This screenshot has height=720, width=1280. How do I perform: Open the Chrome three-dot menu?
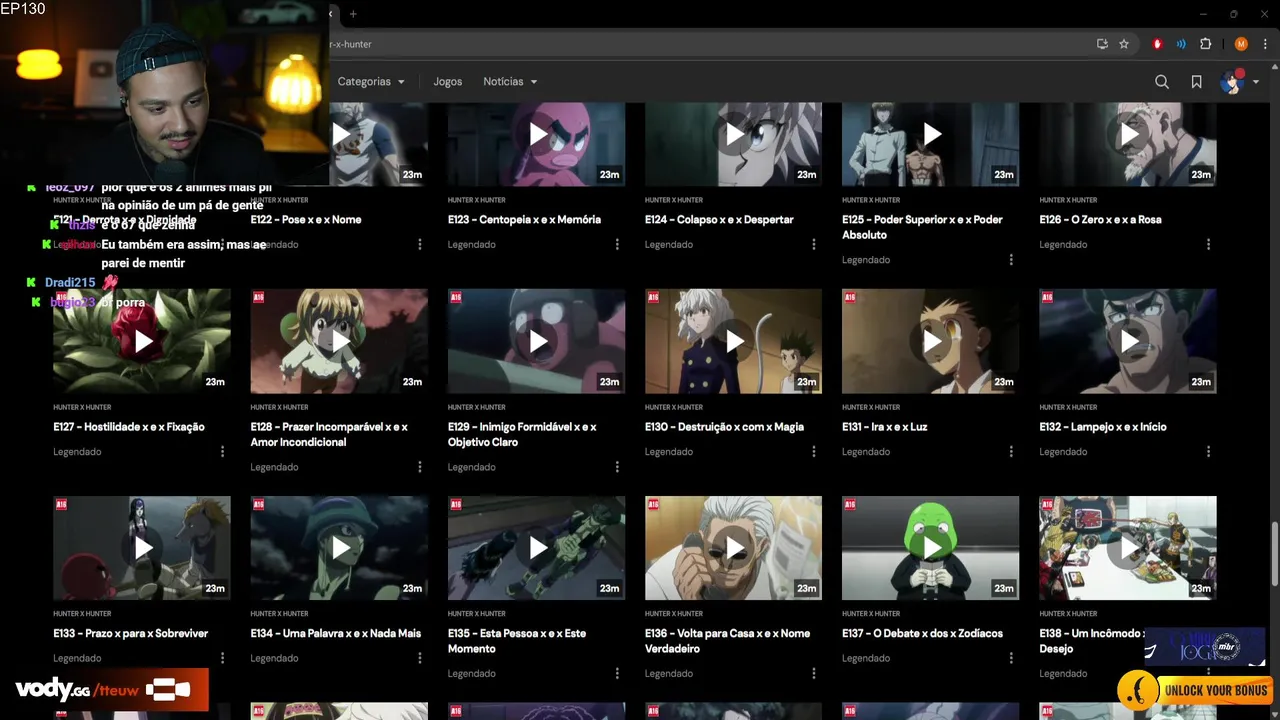[1263, 44]
